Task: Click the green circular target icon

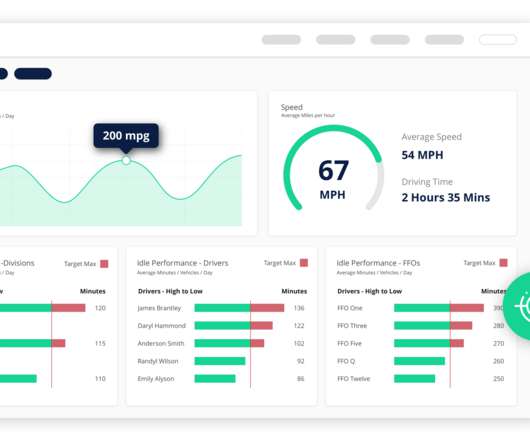Action: pos(517,306)
